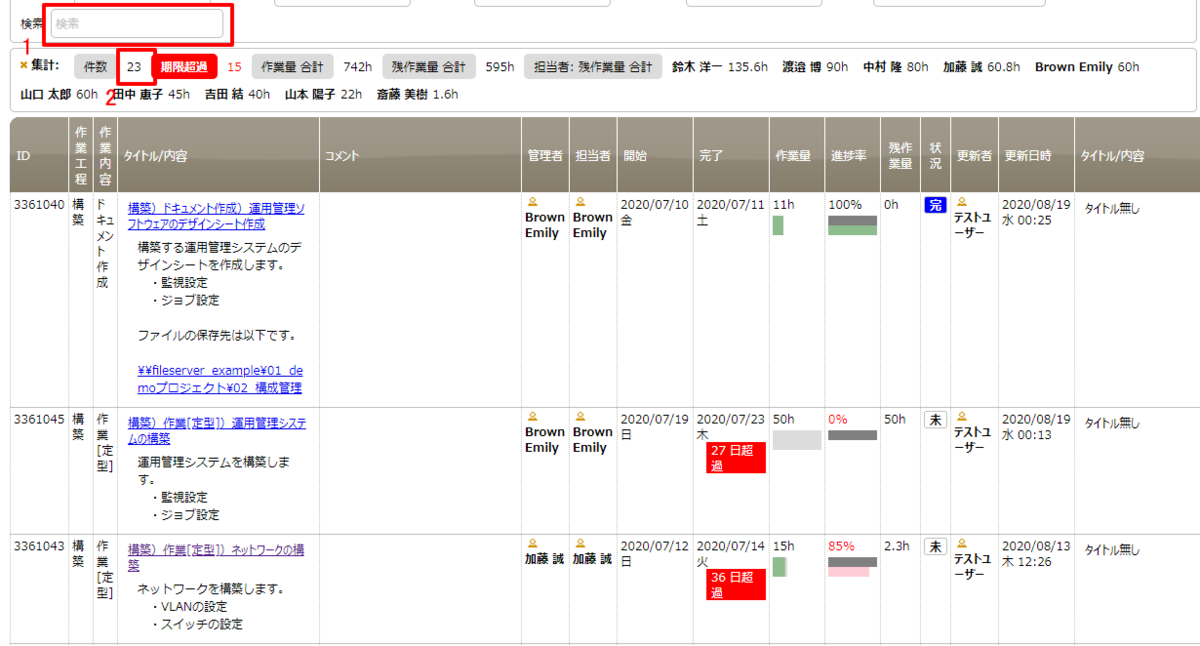Open the fileserver_example file path link

point(218,371)
